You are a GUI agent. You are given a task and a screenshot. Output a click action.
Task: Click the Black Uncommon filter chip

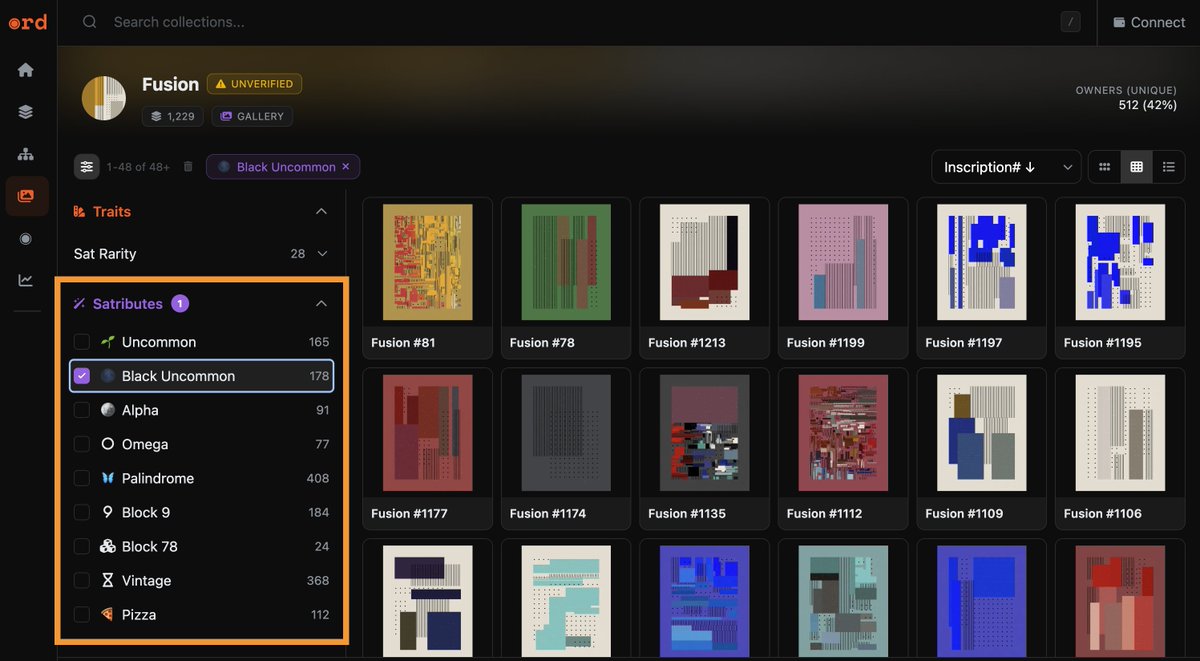pos(283,167)
